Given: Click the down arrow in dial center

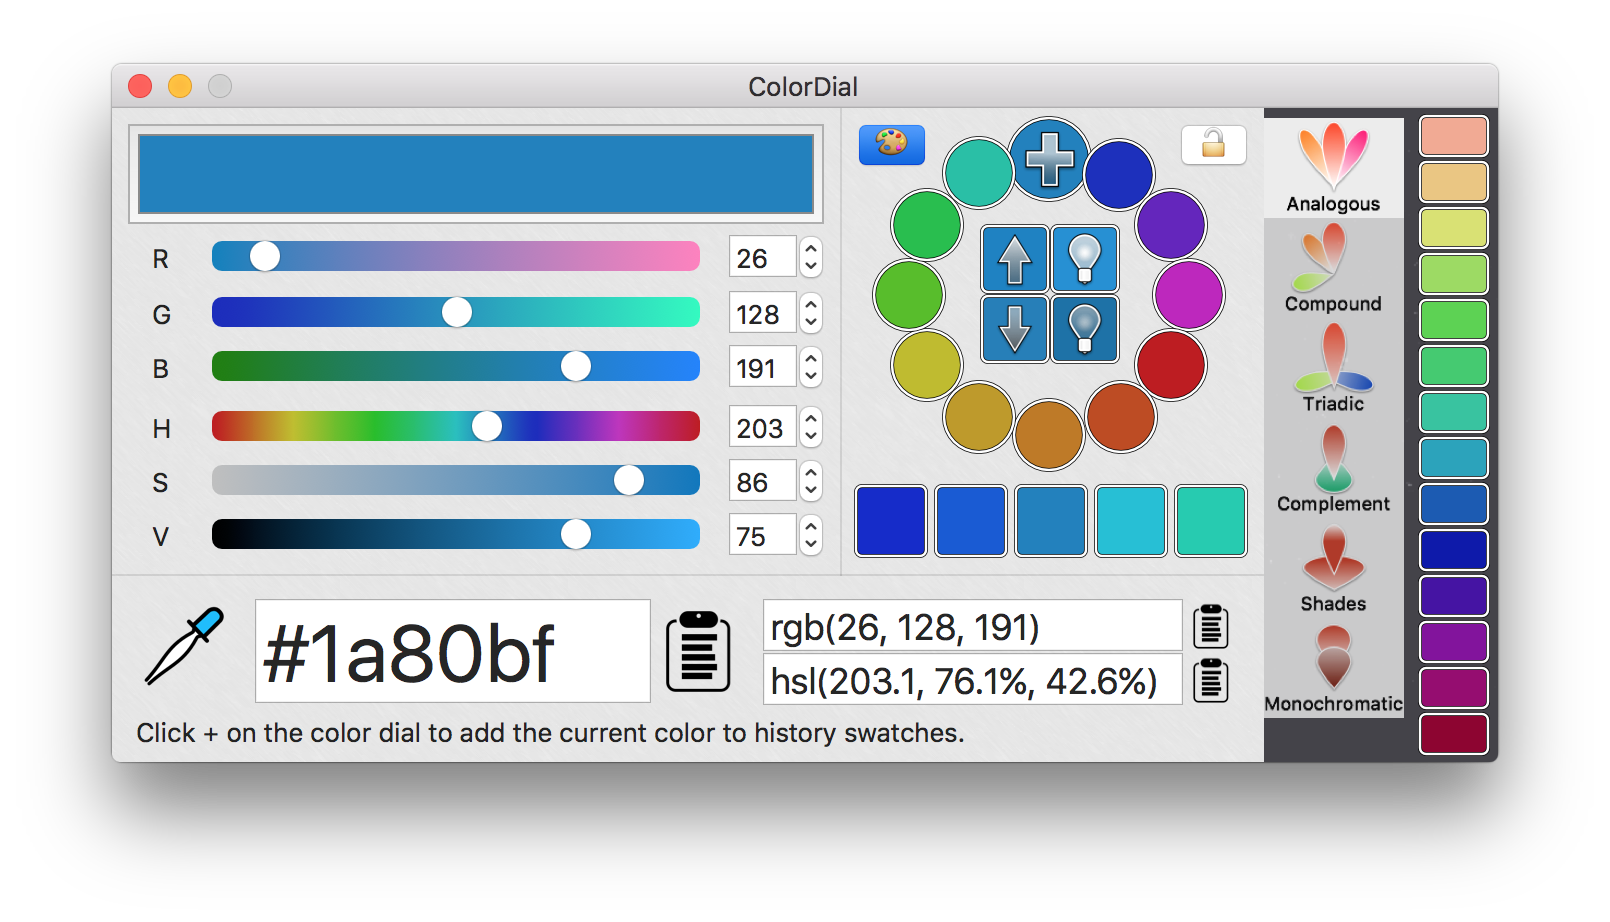Looking at the screenshot, I should 1015,328.
